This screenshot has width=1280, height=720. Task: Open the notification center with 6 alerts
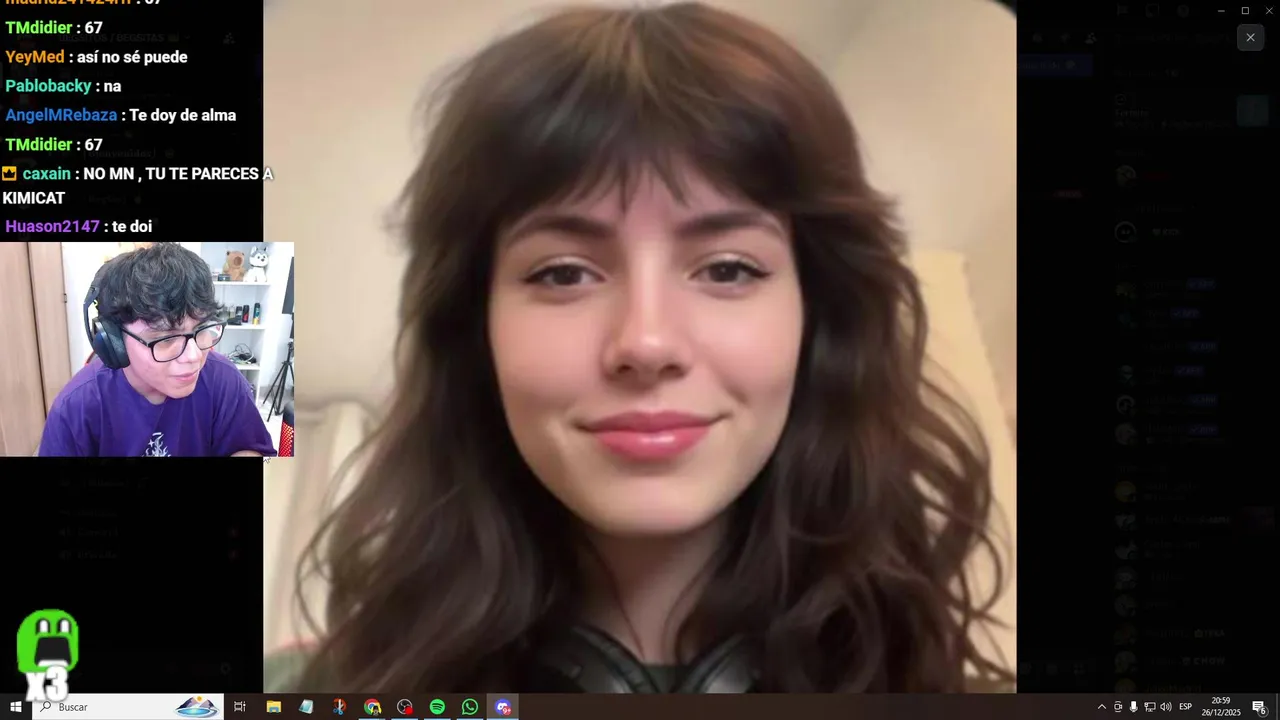1260,707
